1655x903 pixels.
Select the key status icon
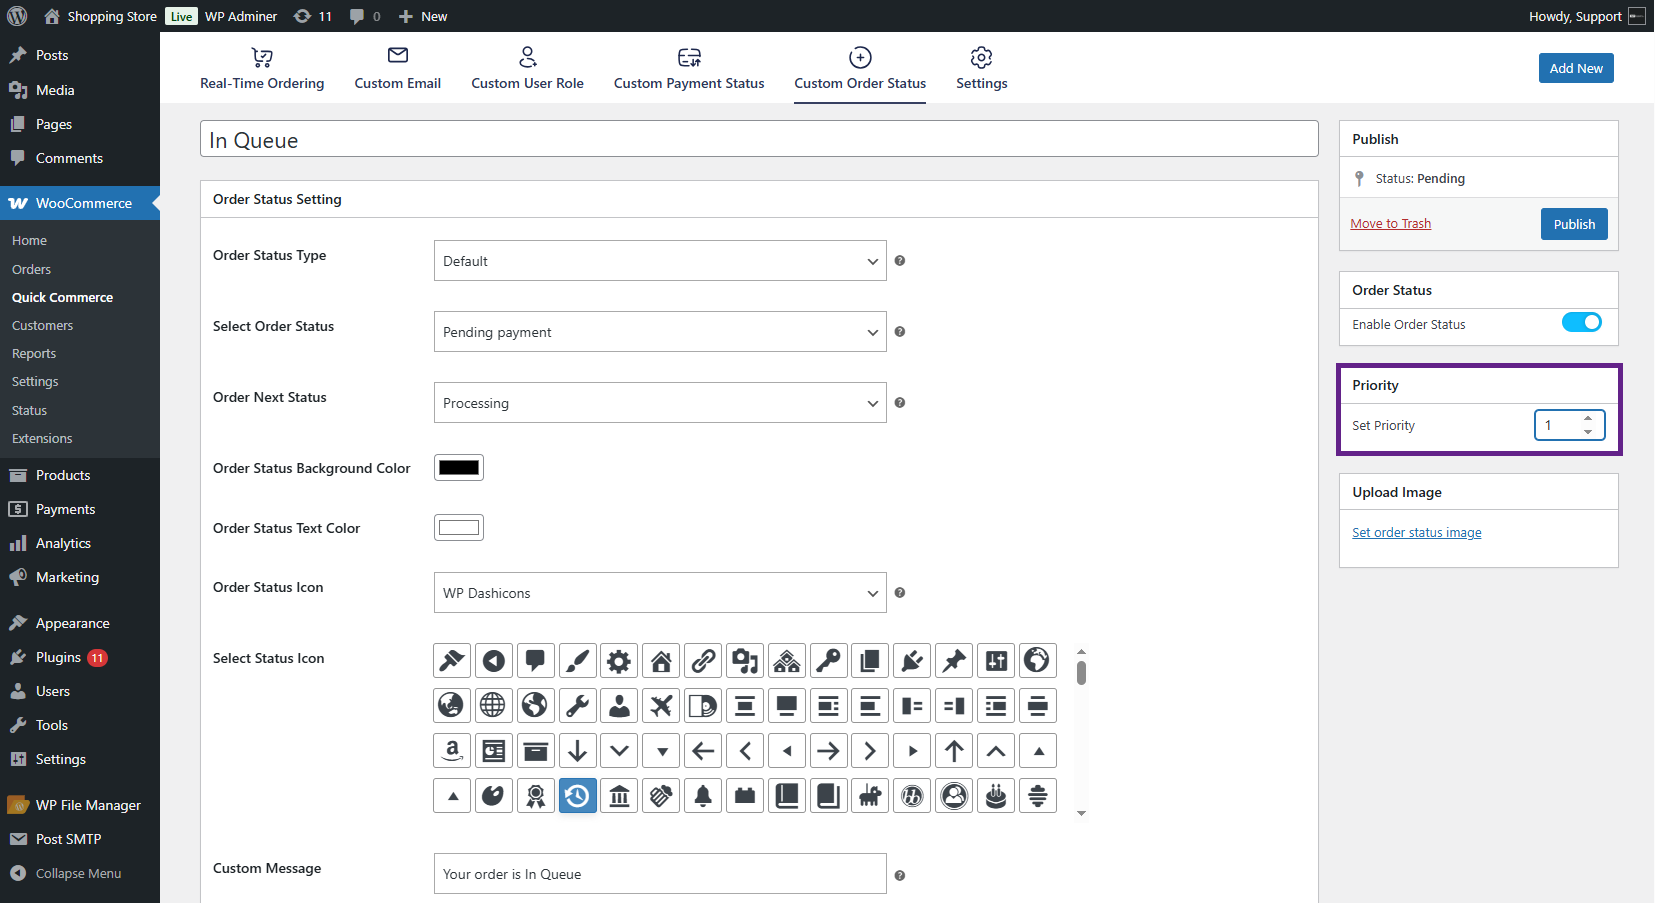point(829,661)
